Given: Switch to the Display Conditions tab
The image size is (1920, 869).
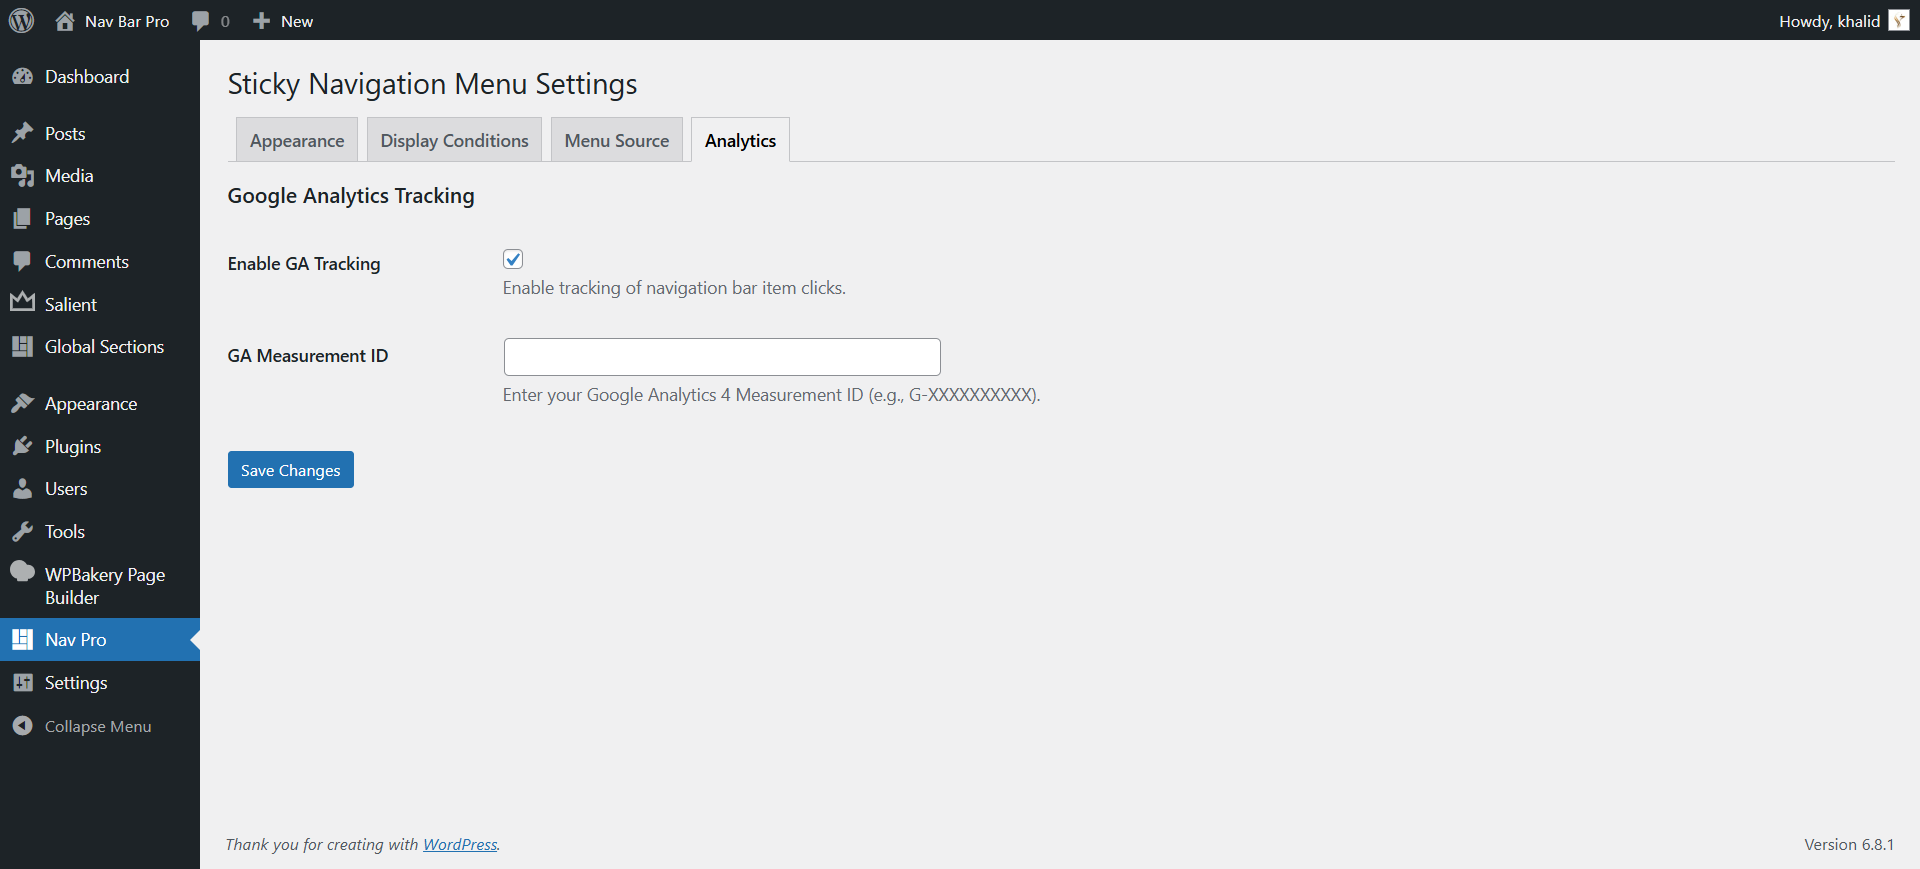Looking at the screenshot, I should pyautogui.click(x=454, y=140).
